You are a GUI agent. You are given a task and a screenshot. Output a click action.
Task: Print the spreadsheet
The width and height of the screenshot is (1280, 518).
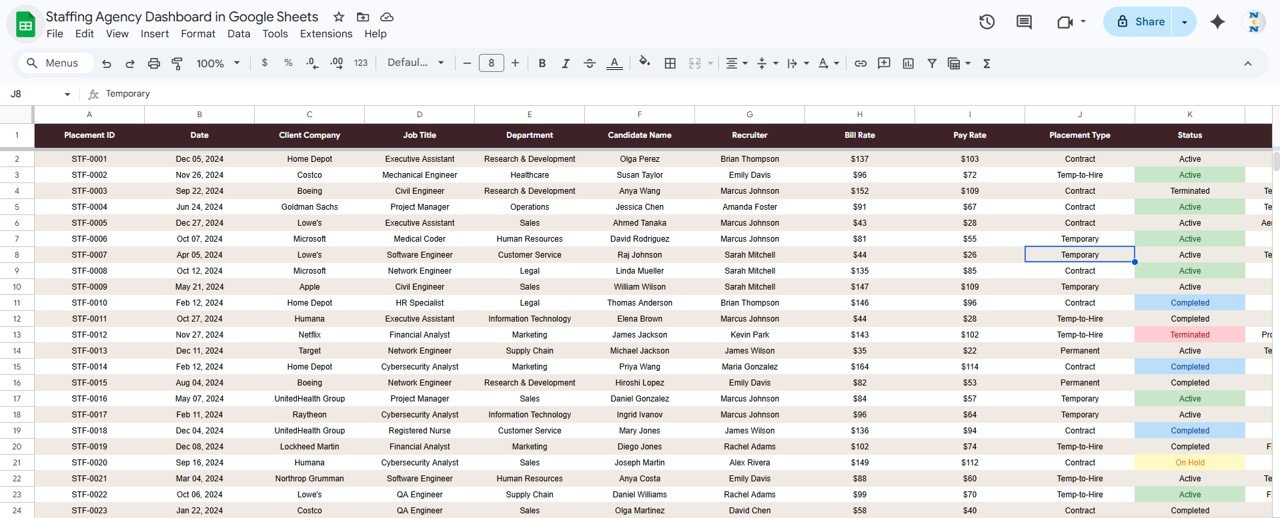click(154, 63)
